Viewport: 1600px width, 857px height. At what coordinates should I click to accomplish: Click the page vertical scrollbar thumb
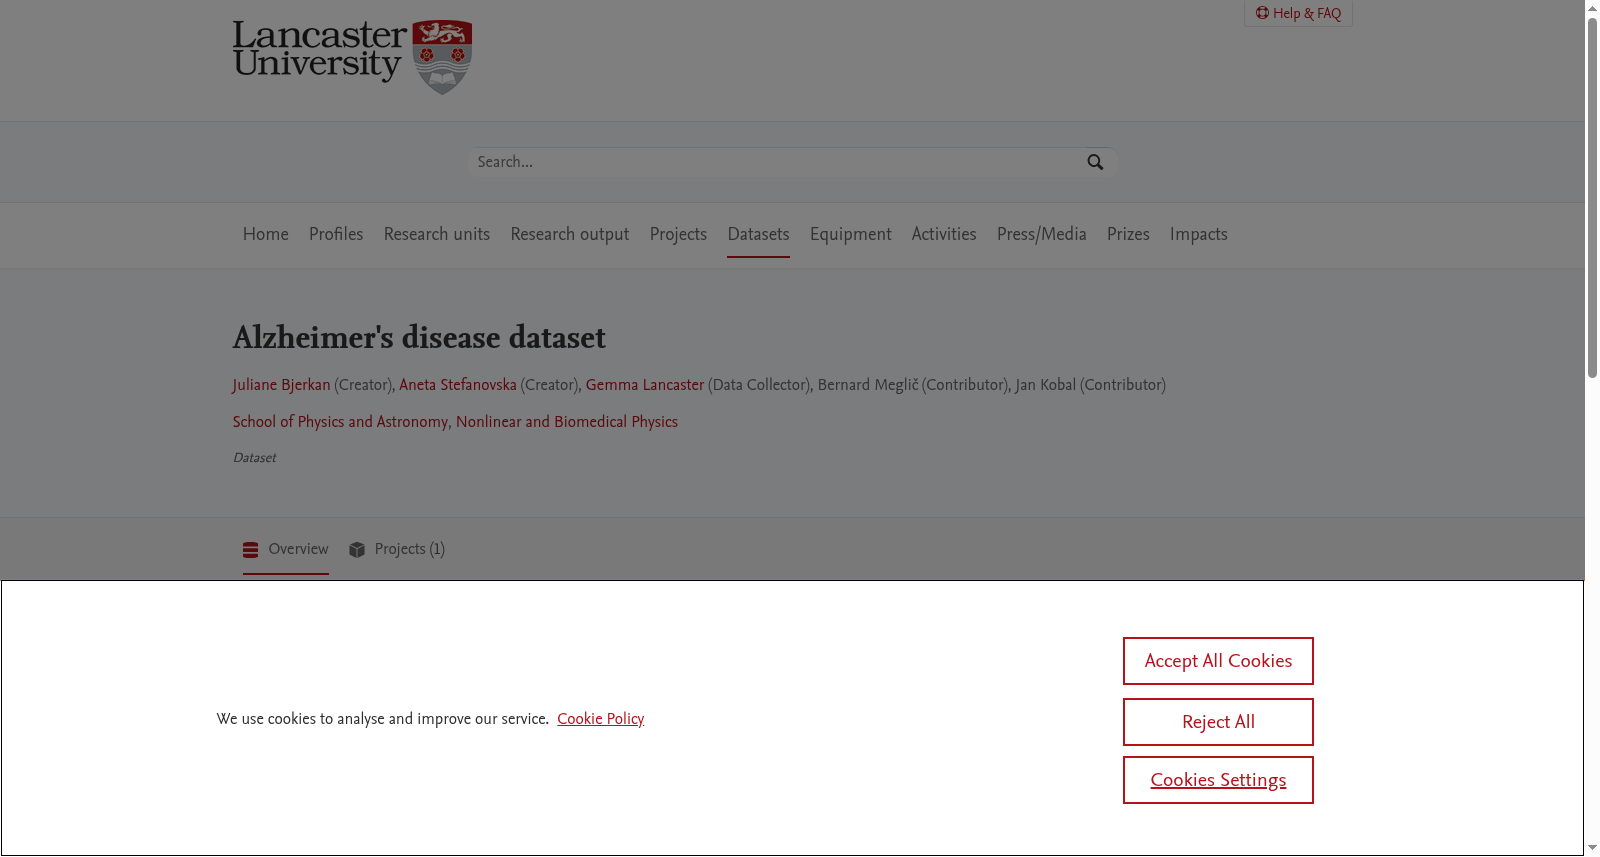tap(1592, 198)
